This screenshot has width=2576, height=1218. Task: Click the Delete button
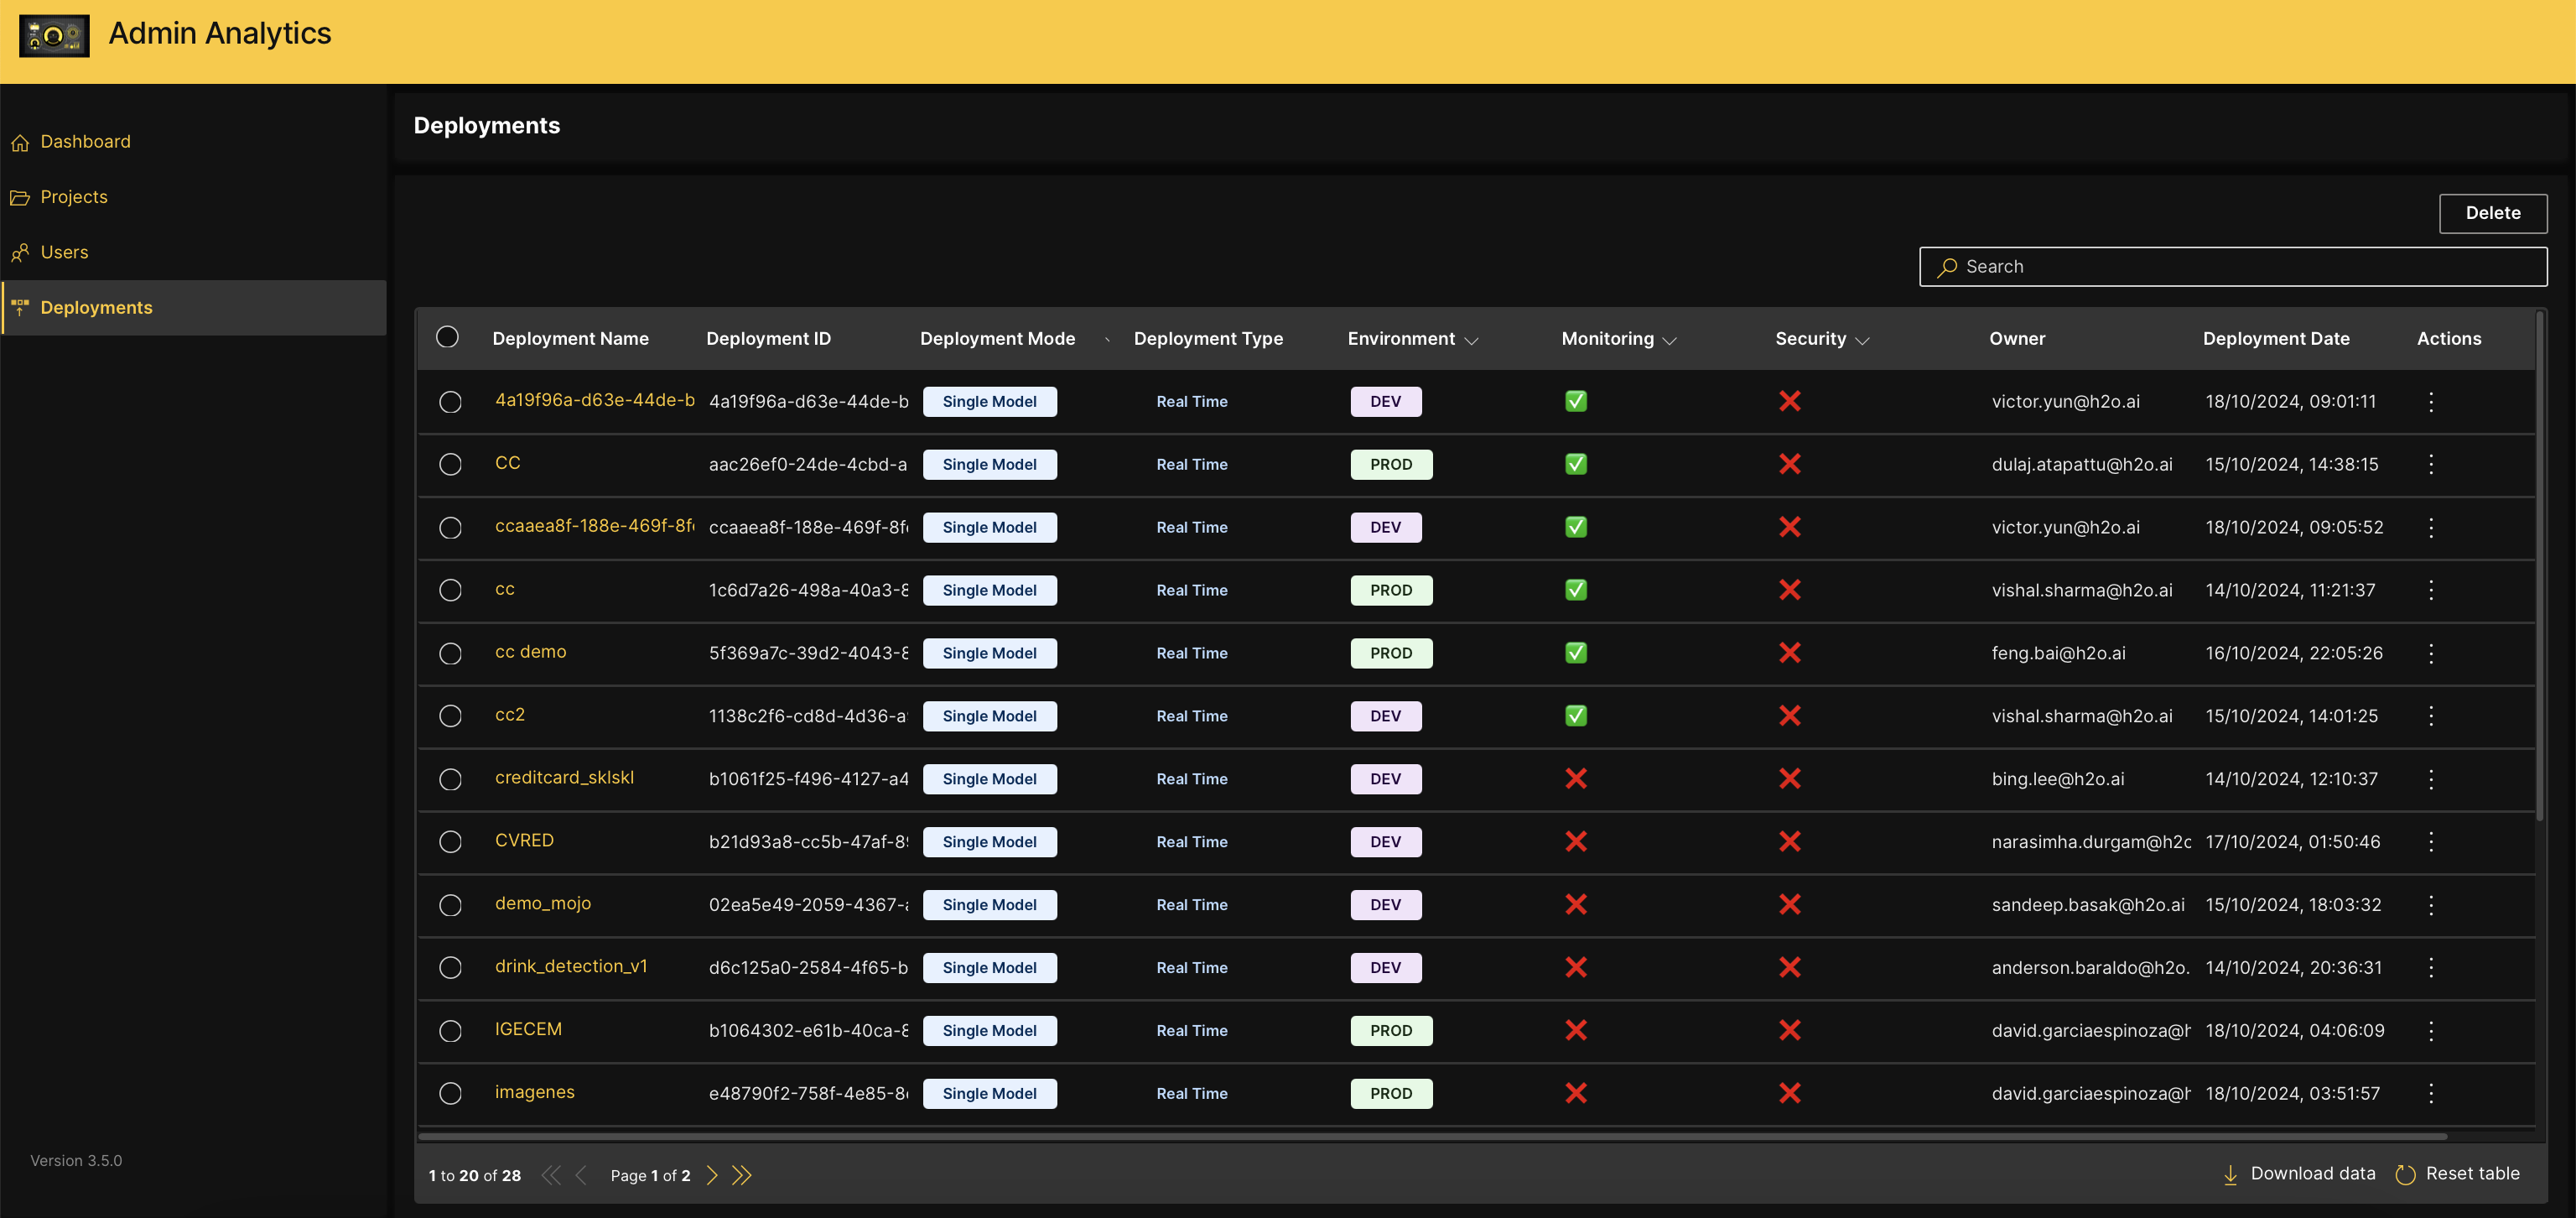[2493, 213]
